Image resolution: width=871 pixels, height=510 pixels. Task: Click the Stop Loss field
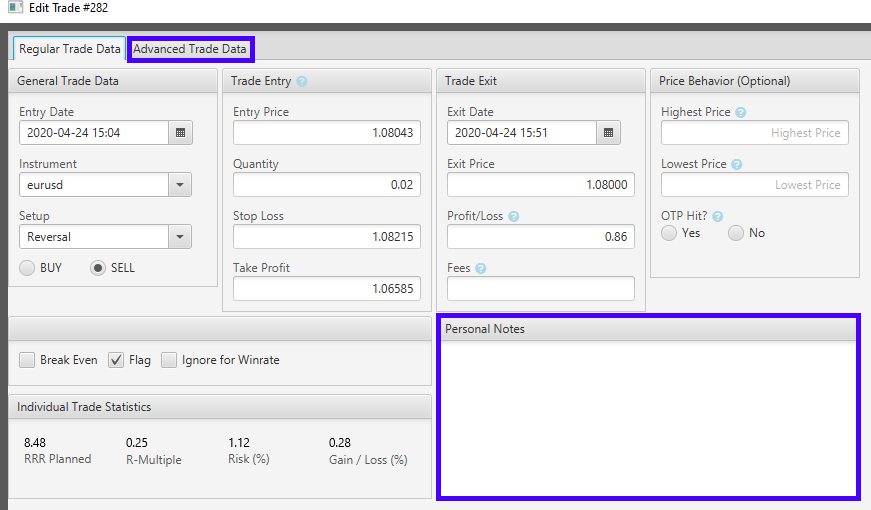coord(327,237)
